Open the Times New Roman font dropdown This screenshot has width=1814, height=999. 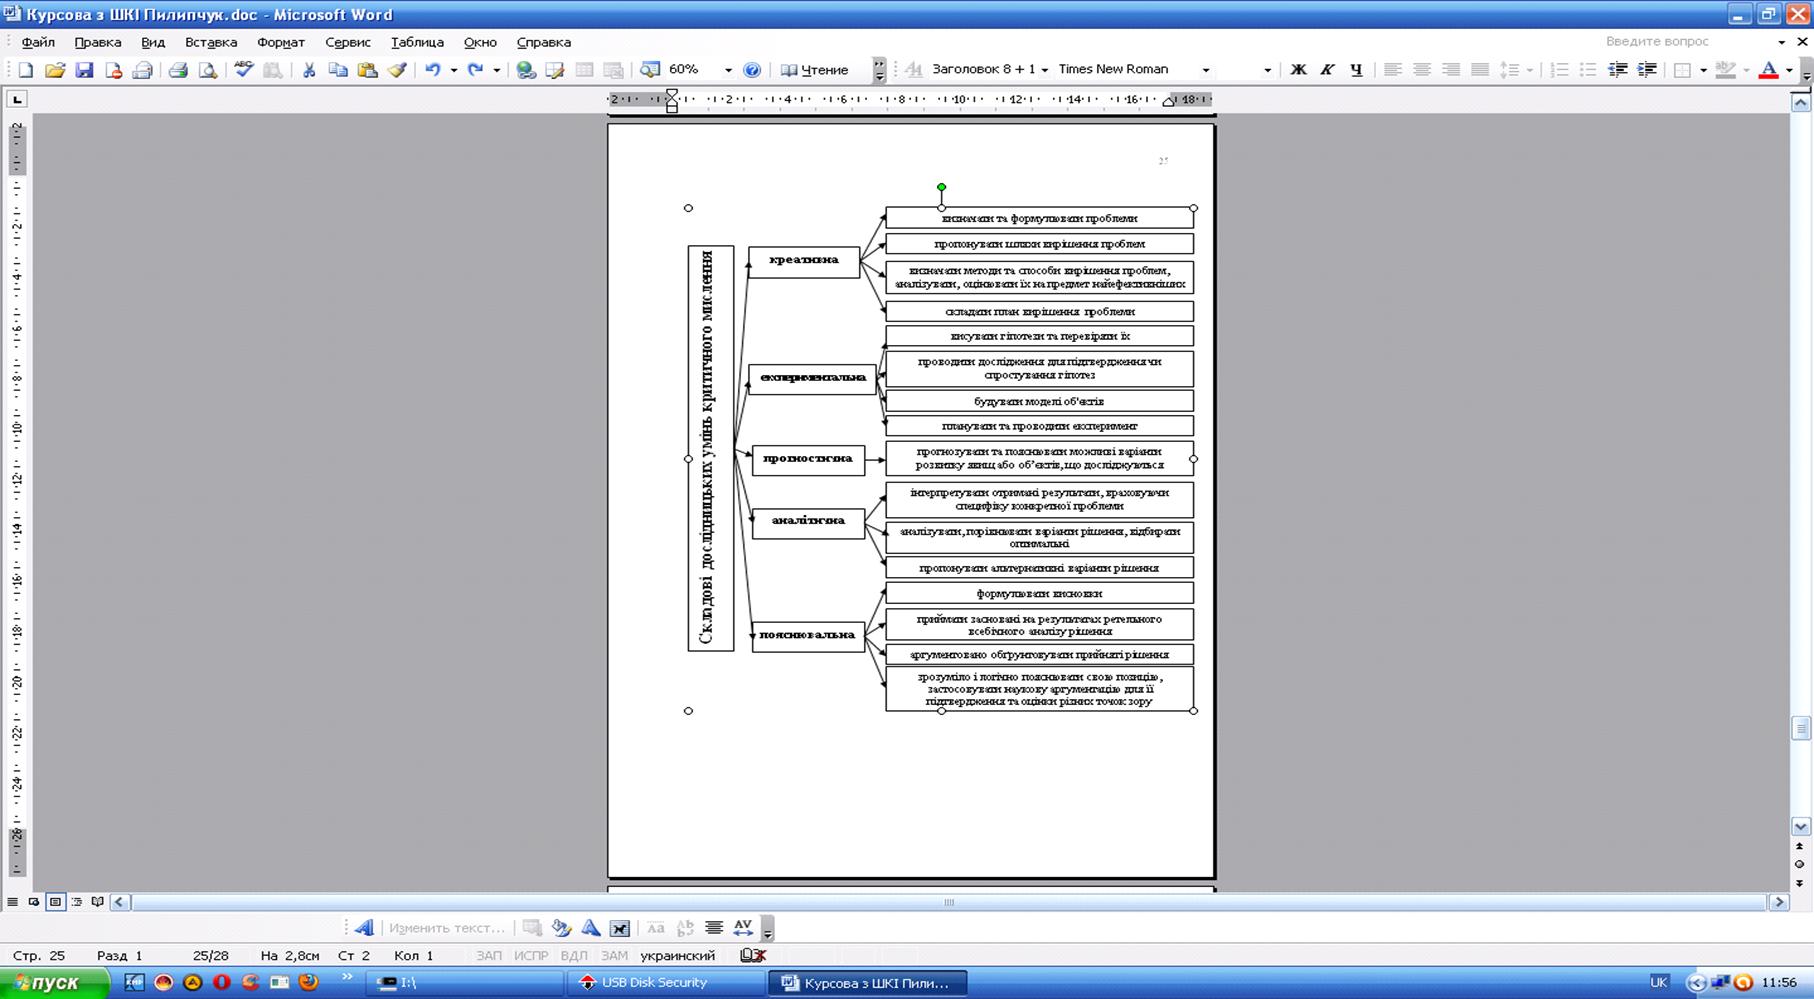pyautogui.click(x=1205, y=70)
